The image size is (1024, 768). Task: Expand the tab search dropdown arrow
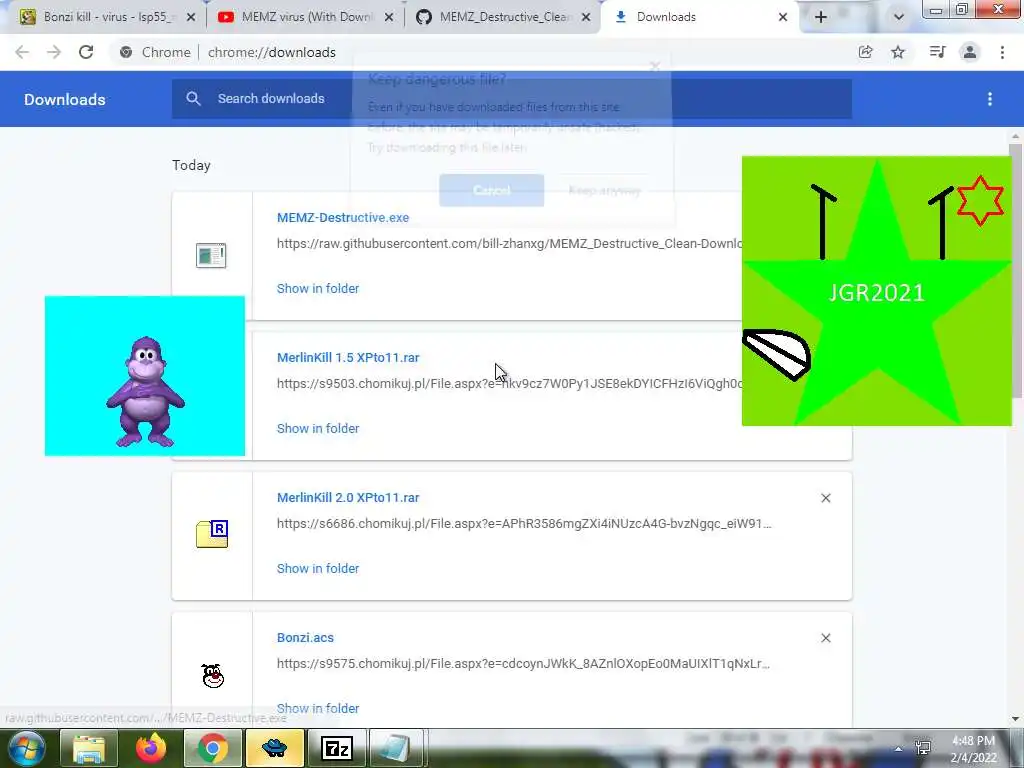tap(899, 17)
